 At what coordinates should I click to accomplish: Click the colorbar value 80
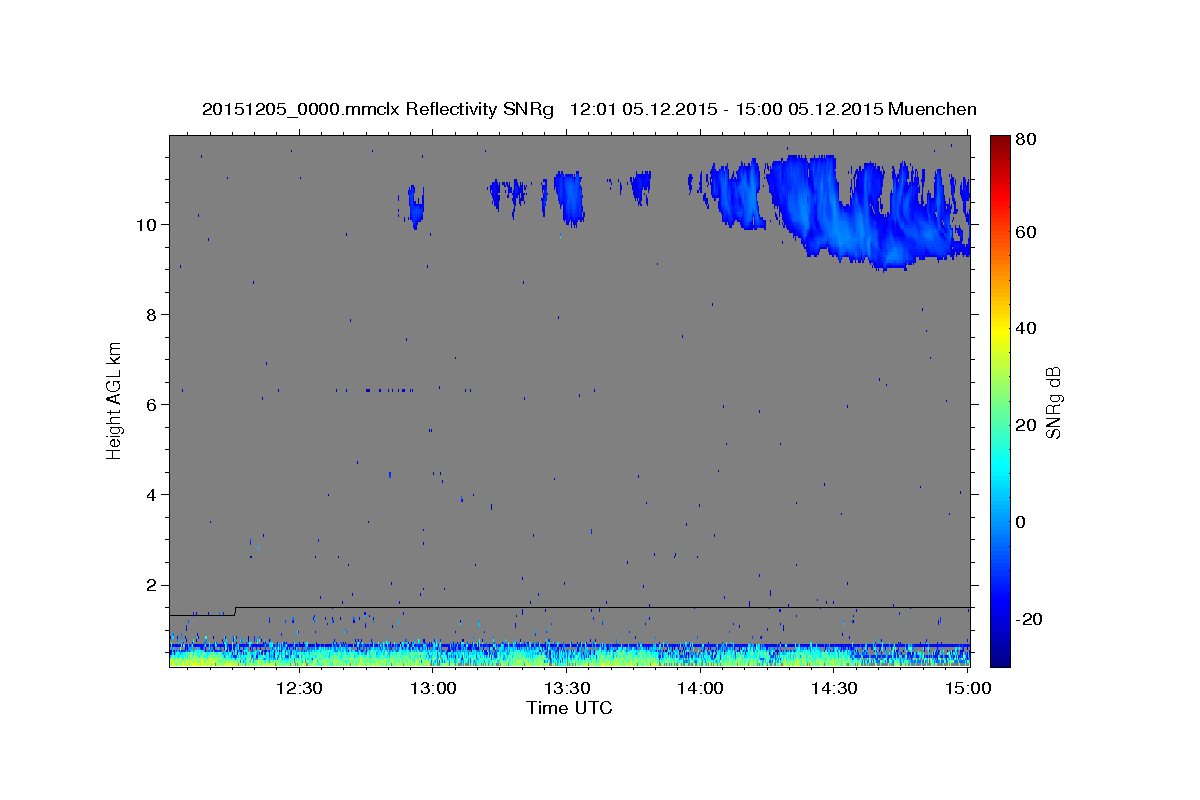click(x=1026, y=139)
